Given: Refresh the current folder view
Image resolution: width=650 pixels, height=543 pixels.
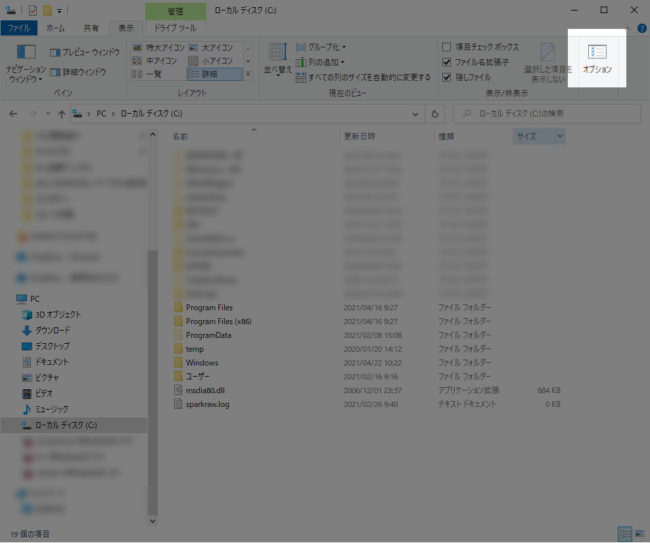Looking at the screenshot, I should [x=435, y=114].
